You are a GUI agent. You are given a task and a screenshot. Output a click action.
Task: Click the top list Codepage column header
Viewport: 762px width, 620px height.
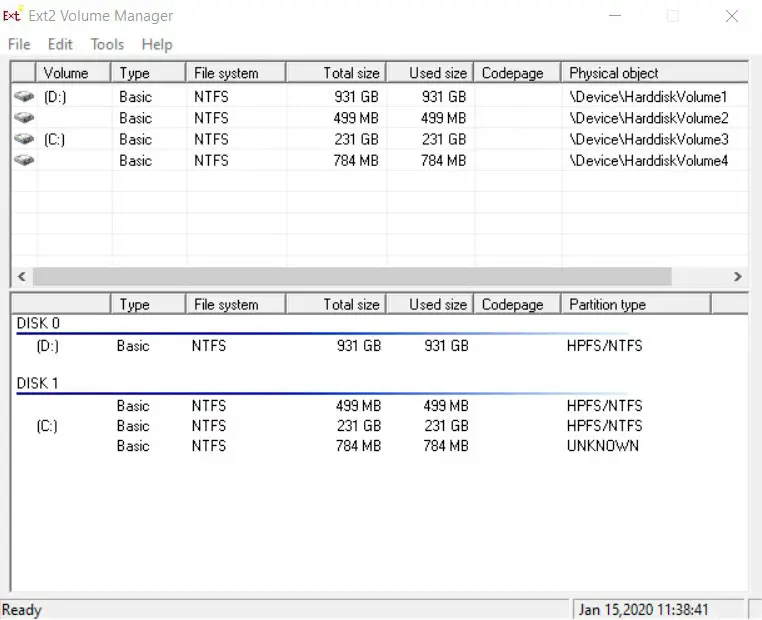518,73
